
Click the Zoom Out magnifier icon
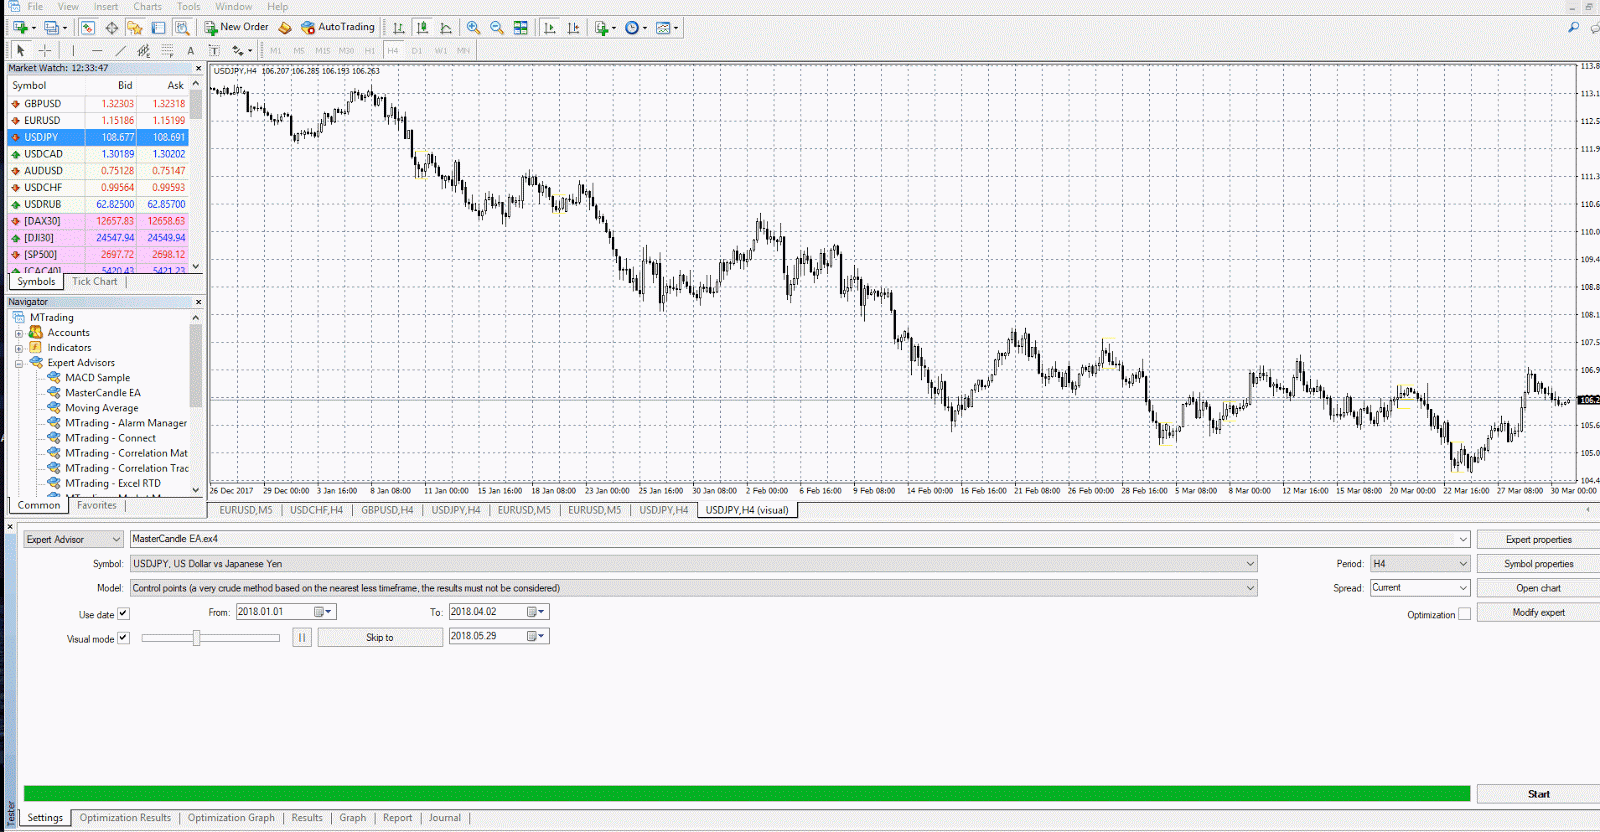(x=497, y=28)
